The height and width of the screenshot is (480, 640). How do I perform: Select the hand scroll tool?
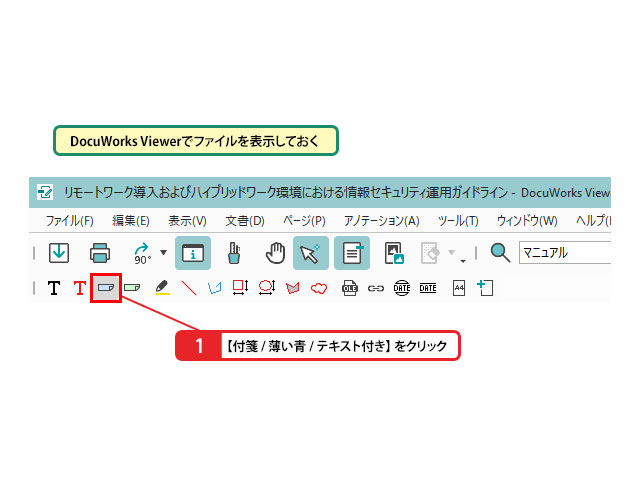point(275,253)
